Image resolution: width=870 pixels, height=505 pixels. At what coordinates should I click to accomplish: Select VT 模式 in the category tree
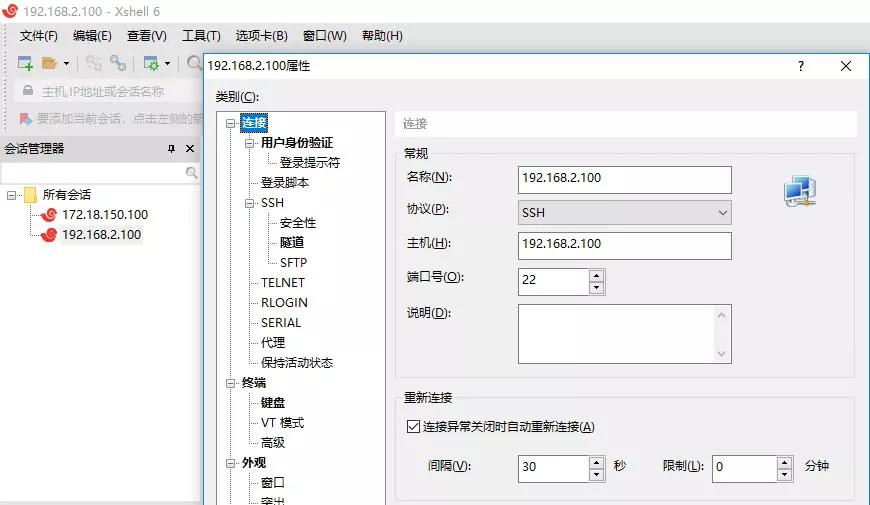coord(282,423)
